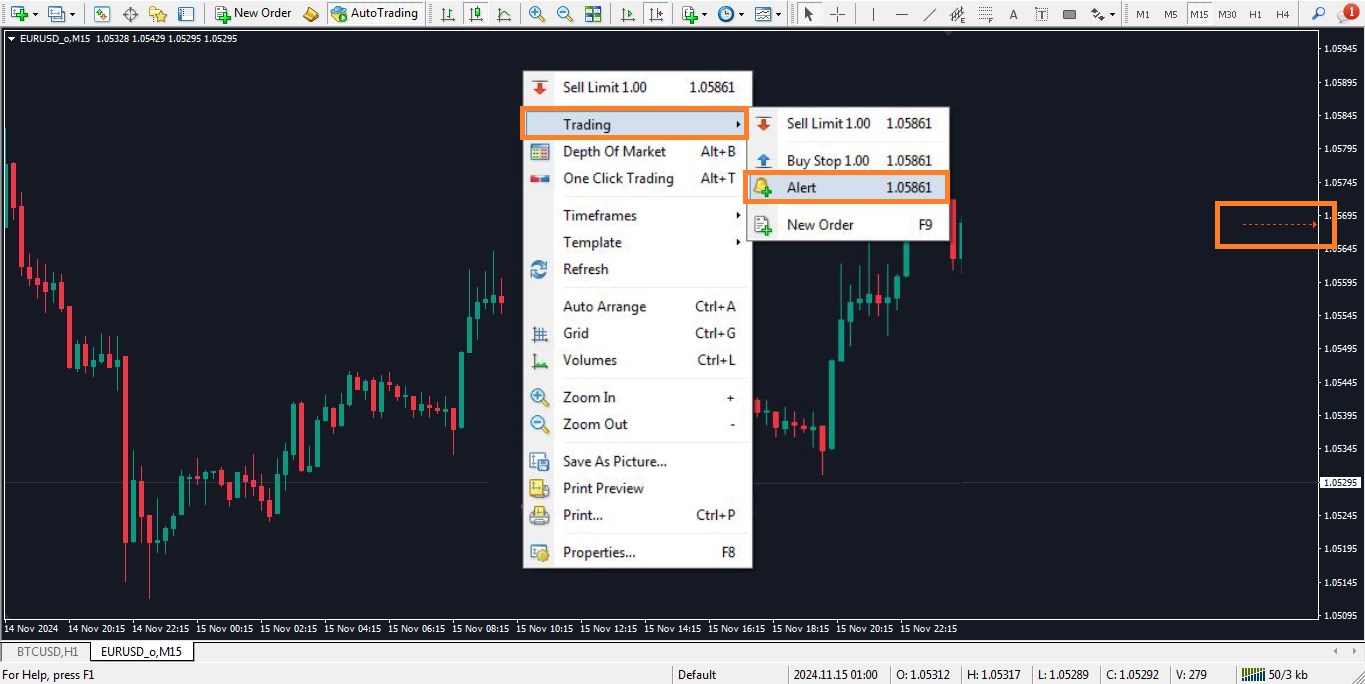Switch to the BTCUSD,H1 tab
The width and height of the screenshot is (1365, 684).
click(45, 651)
